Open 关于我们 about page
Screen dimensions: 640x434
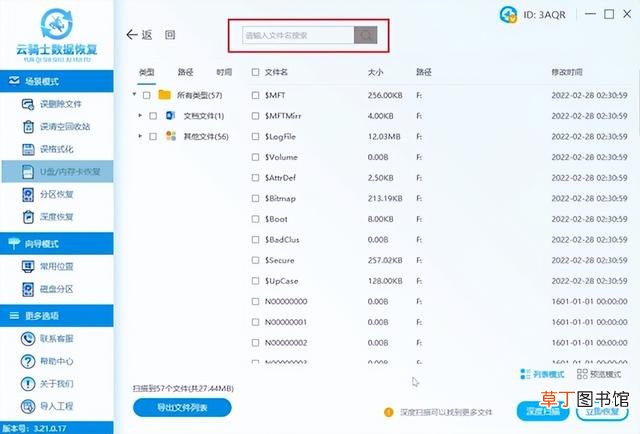(47, 384)
